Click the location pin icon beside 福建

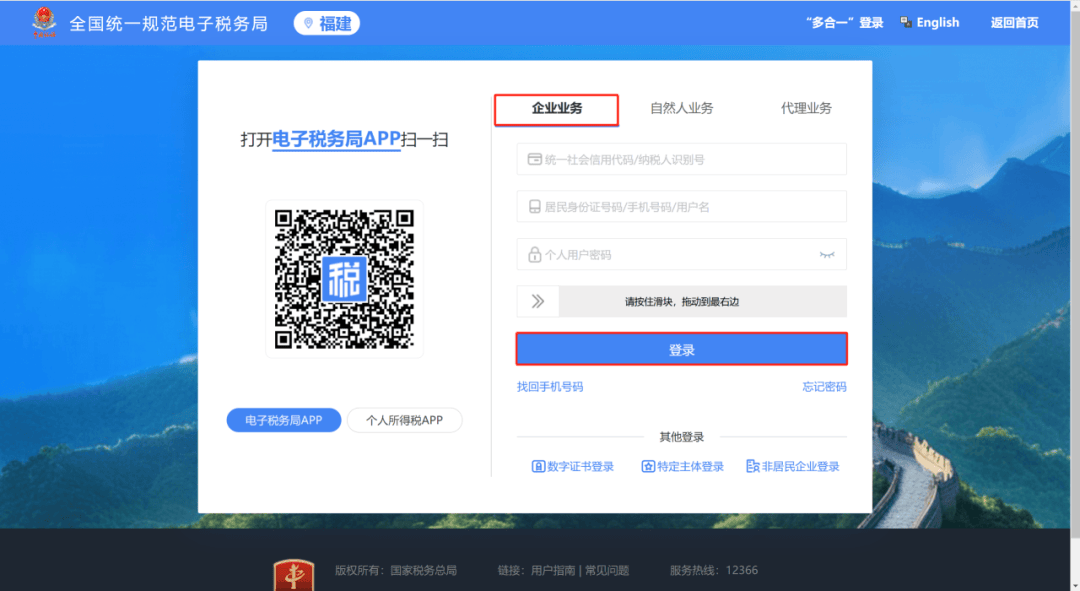click(x=308, y=23)
